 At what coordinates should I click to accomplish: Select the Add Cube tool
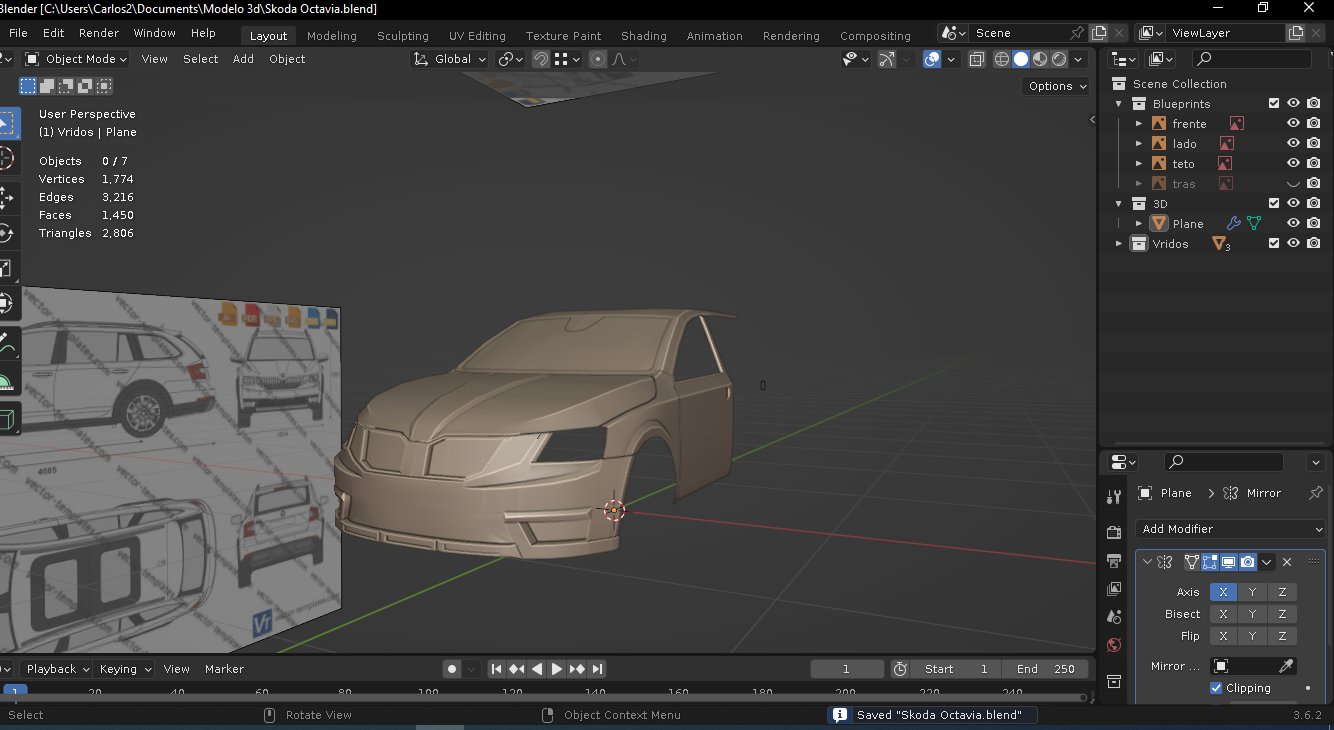[x=5, y=418]
